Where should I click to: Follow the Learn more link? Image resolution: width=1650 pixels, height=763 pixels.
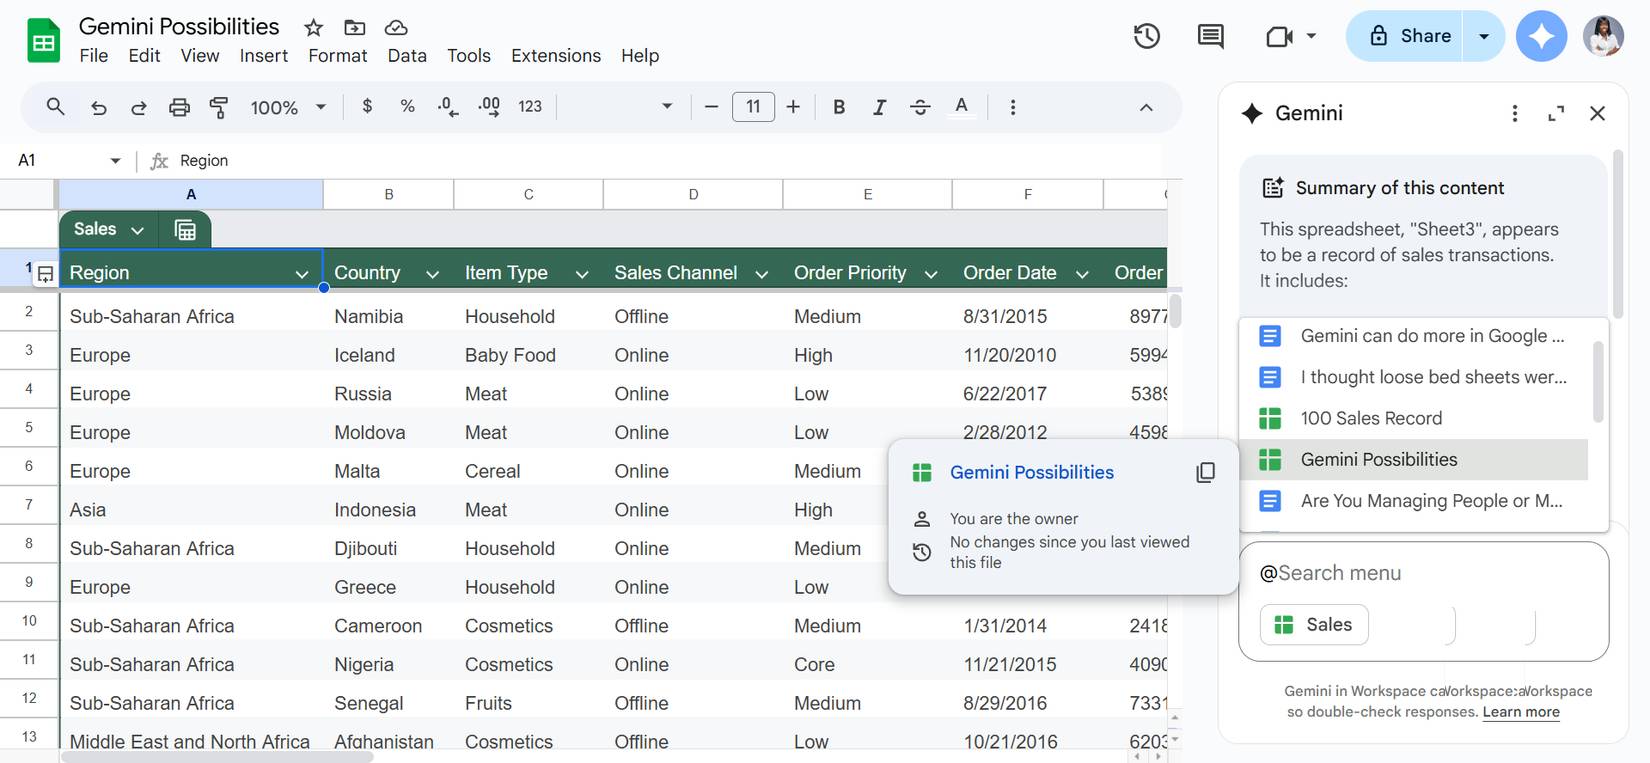(x=1520, y=712)
